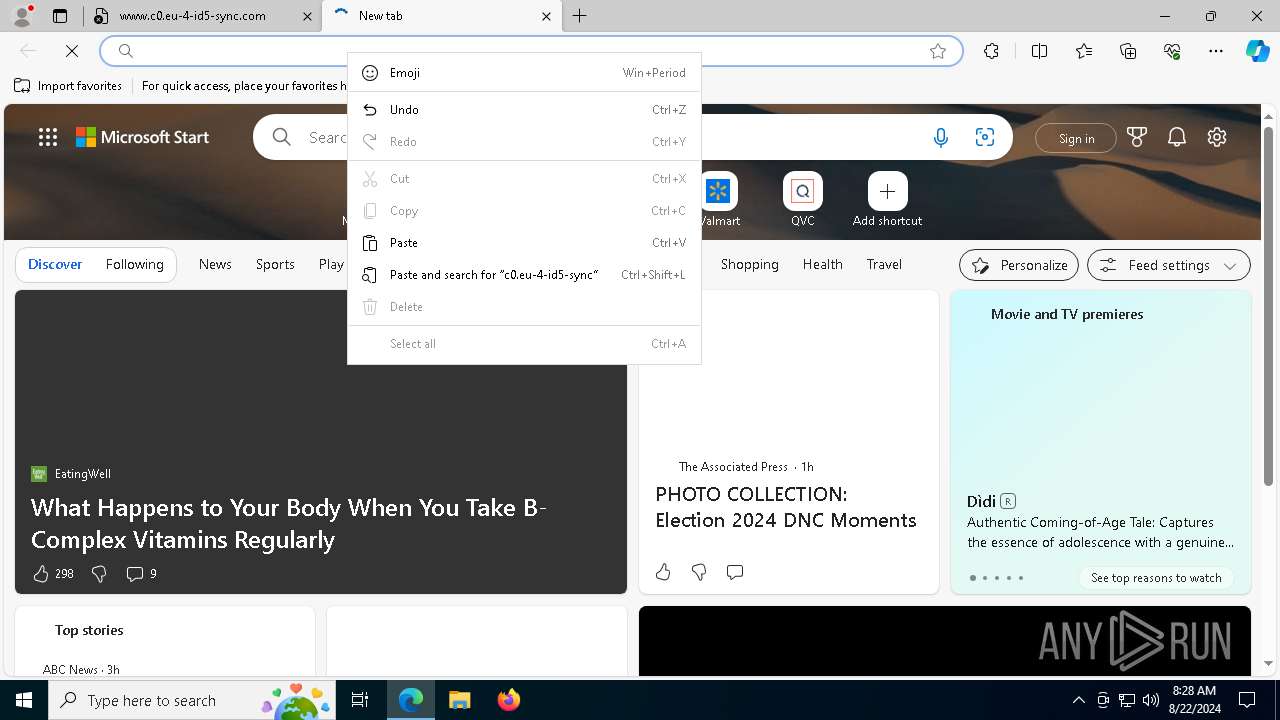Open the Extensions puzzle icon
This screenshot has width=1280, height=720.
coord(991,51)
